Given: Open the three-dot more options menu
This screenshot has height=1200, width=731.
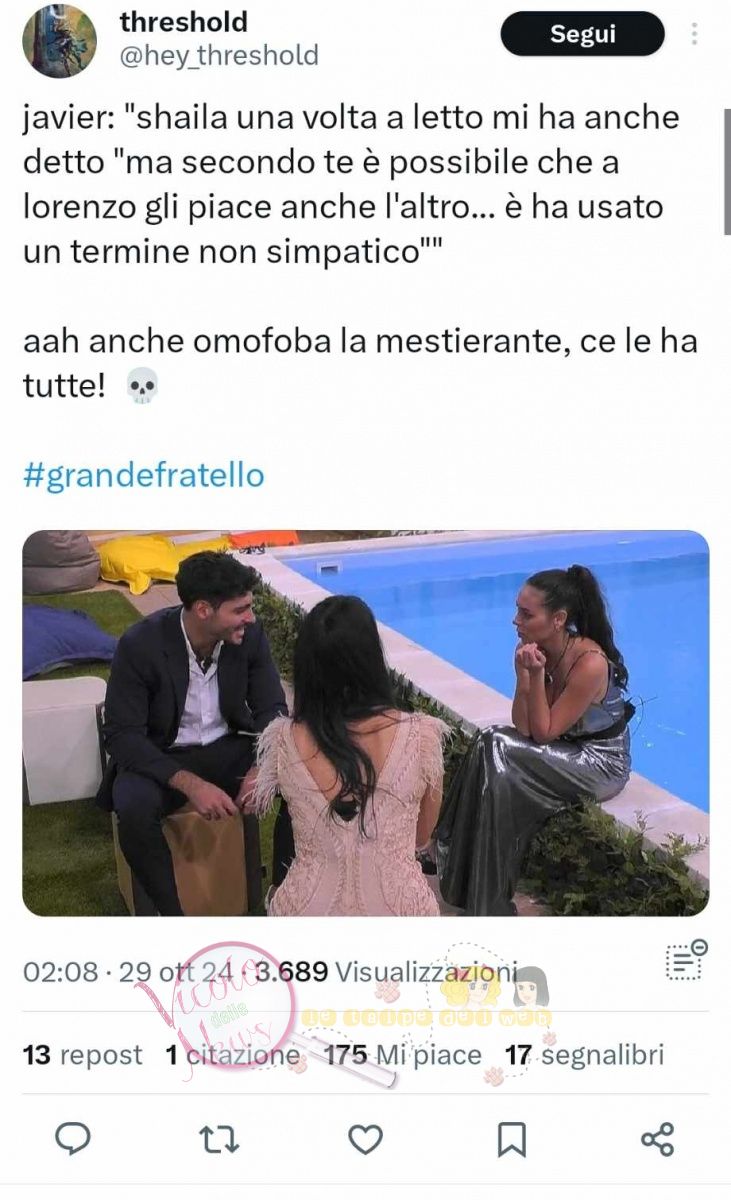Looking at the screenshot, I should [694, 34].
